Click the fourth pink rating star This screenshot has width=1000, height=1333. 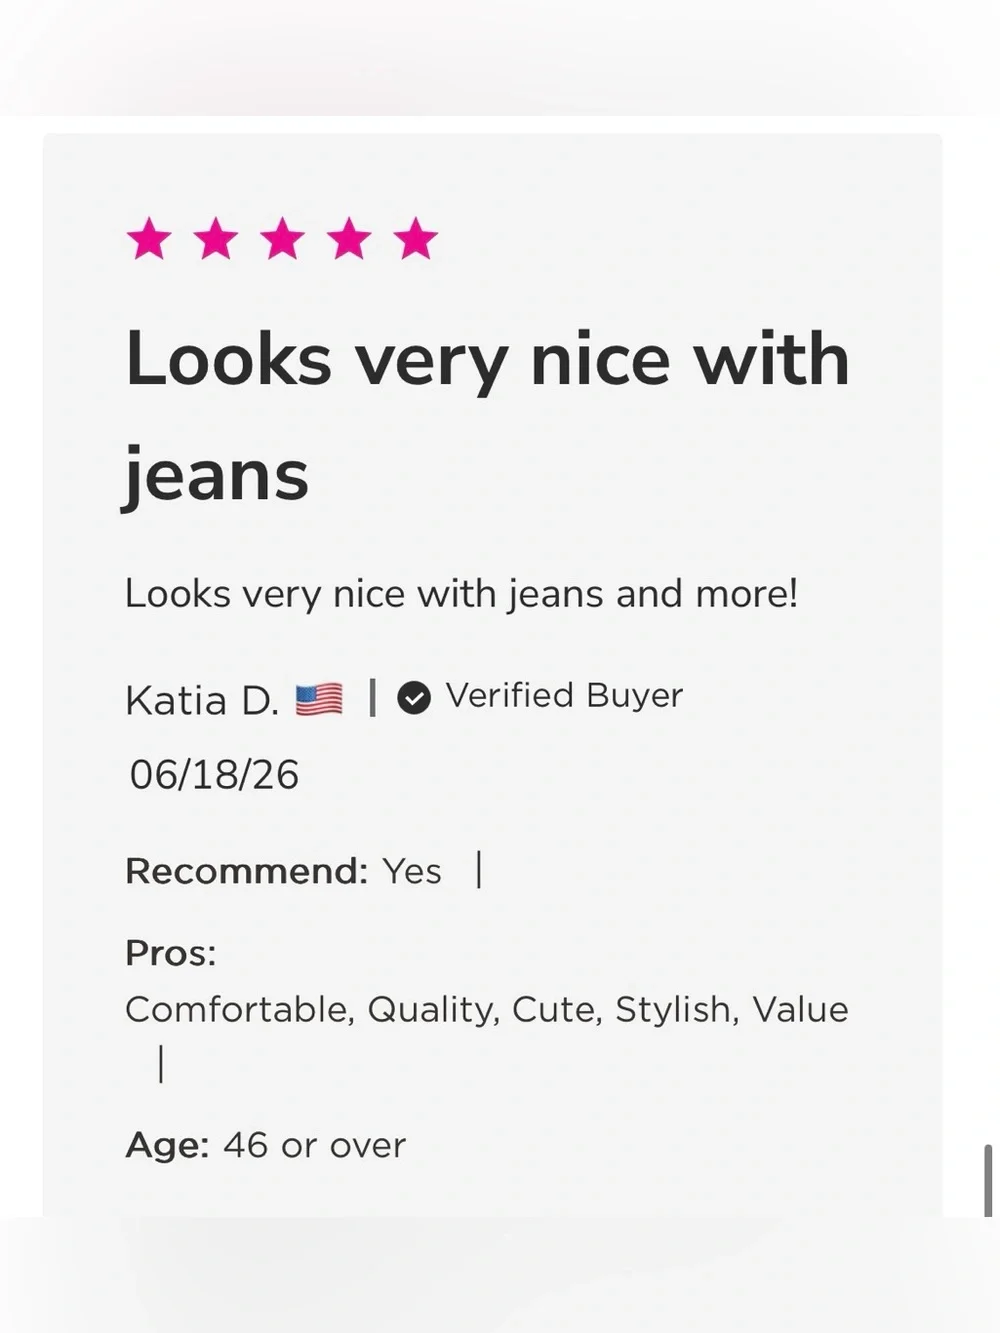(x=349, y=240)
